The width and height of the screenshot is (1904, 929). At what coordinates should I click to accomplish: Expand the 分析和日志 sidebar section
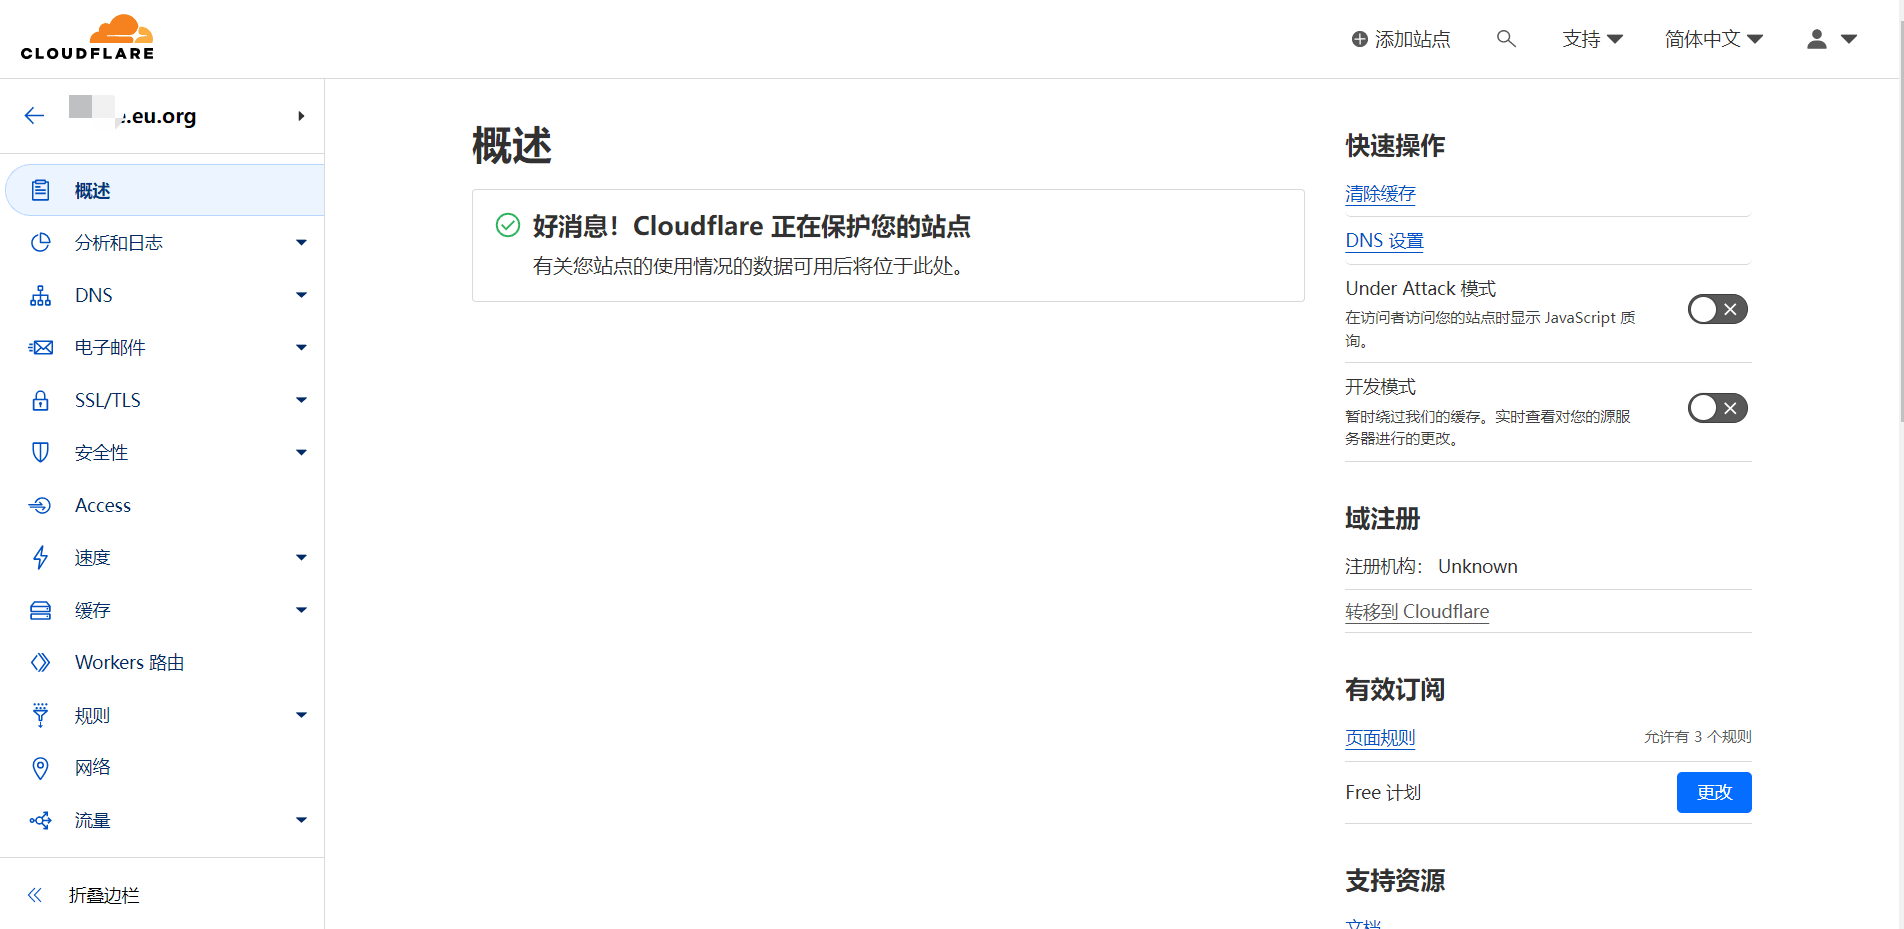[301, 243]
